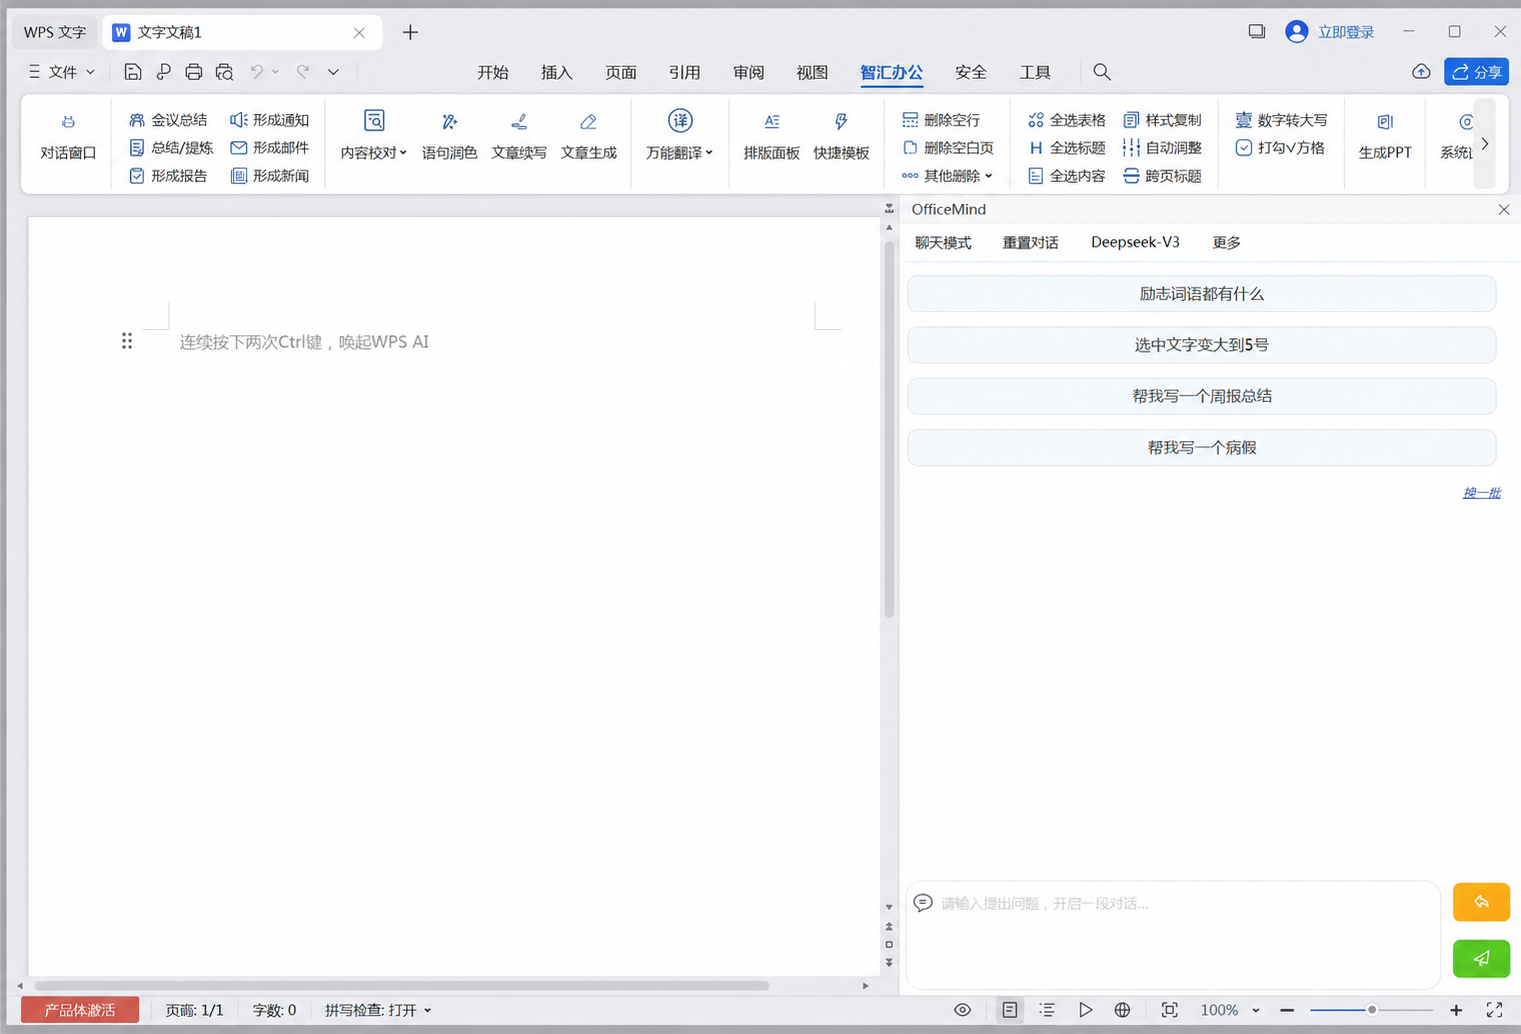Click 打勾√方格 checkmark box tool
The image size is (1521, 1034).
click(x=1280, y=148)
